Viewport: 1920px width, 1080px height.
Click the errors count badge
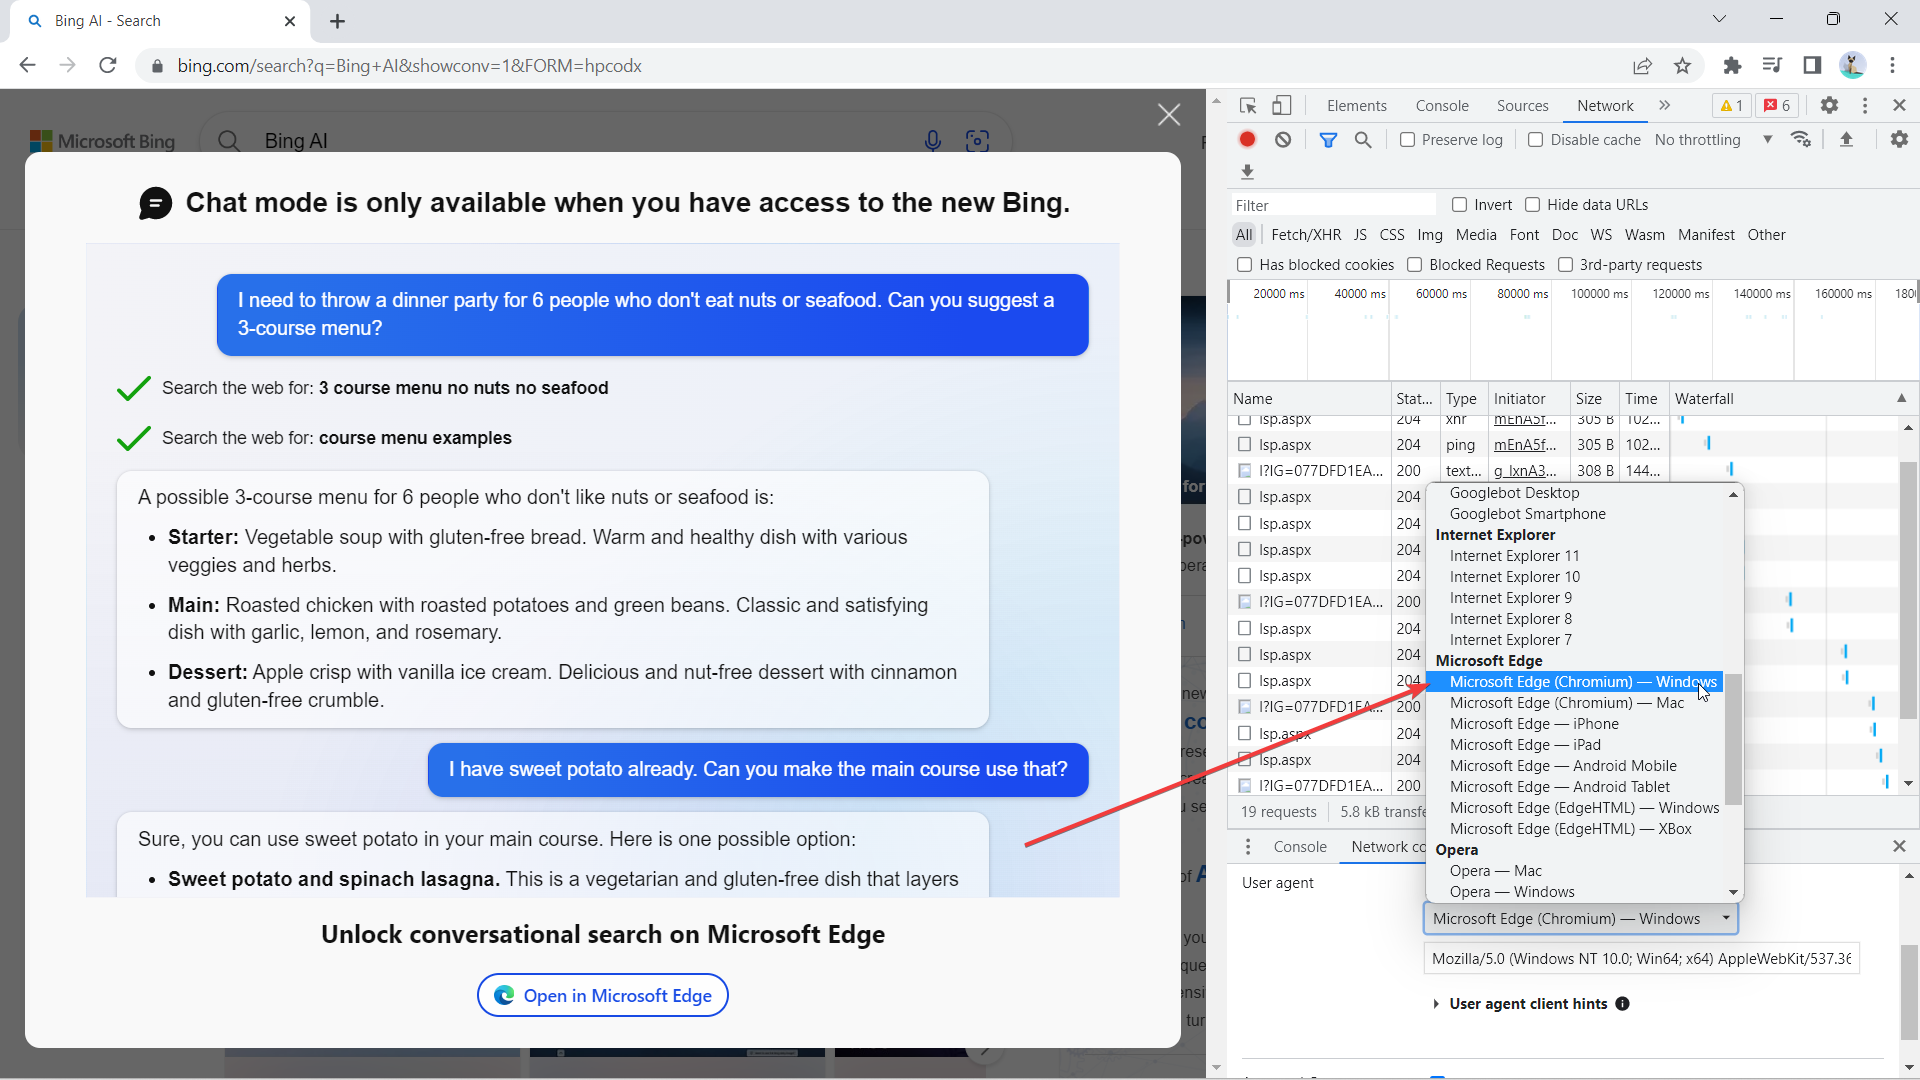pyautogui.click(x=1777, y=105)
